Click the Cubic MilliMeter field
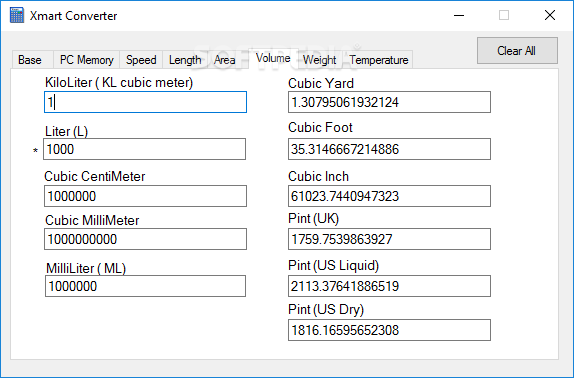Image resolution: width=574 pixels, height=378 pixels. [x=145, y=239]
